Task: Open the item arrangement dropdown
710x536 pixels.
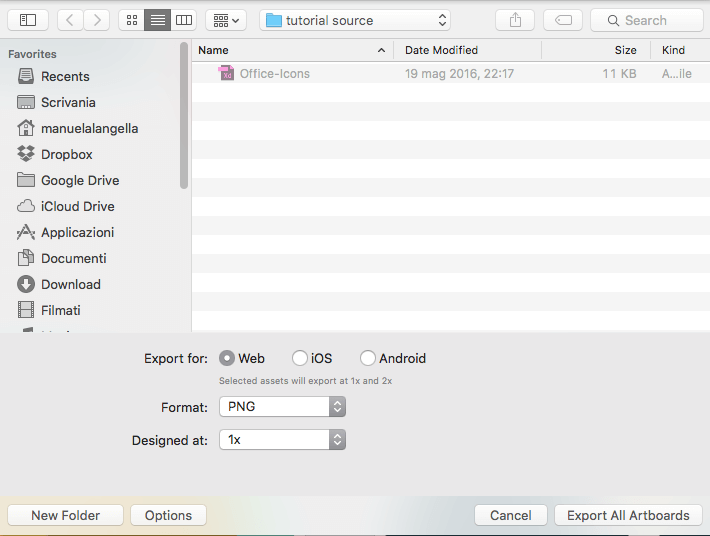Action: point(226,20)
